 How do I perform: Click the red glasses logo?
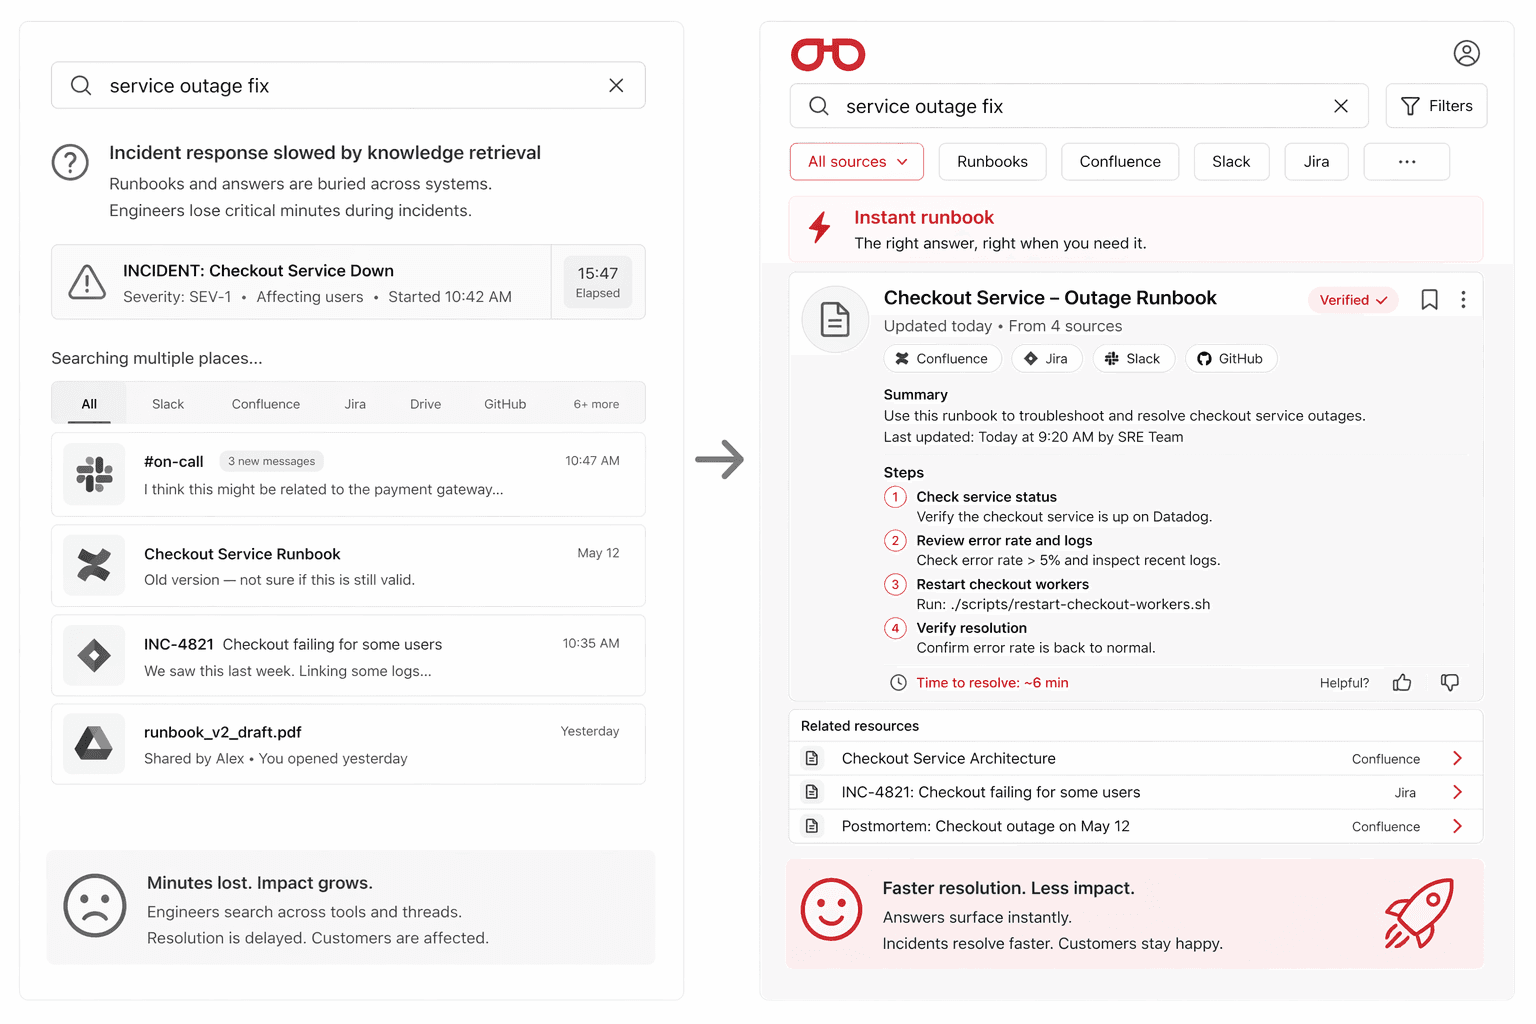coord(828,54)
